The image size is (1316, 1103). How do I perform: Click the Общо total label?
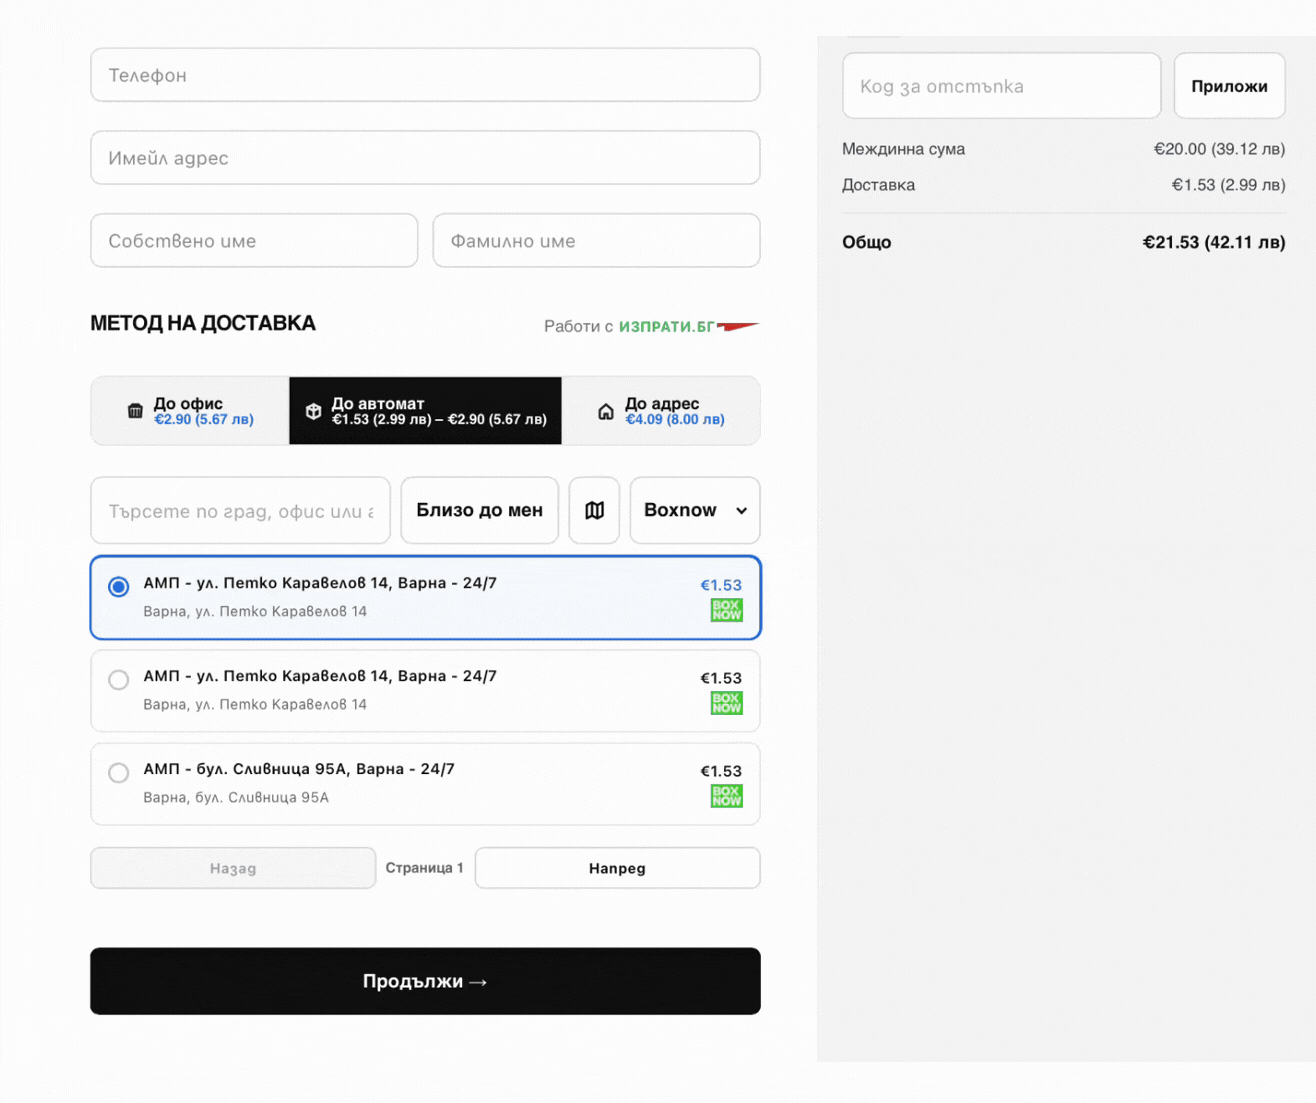(866, 242)
